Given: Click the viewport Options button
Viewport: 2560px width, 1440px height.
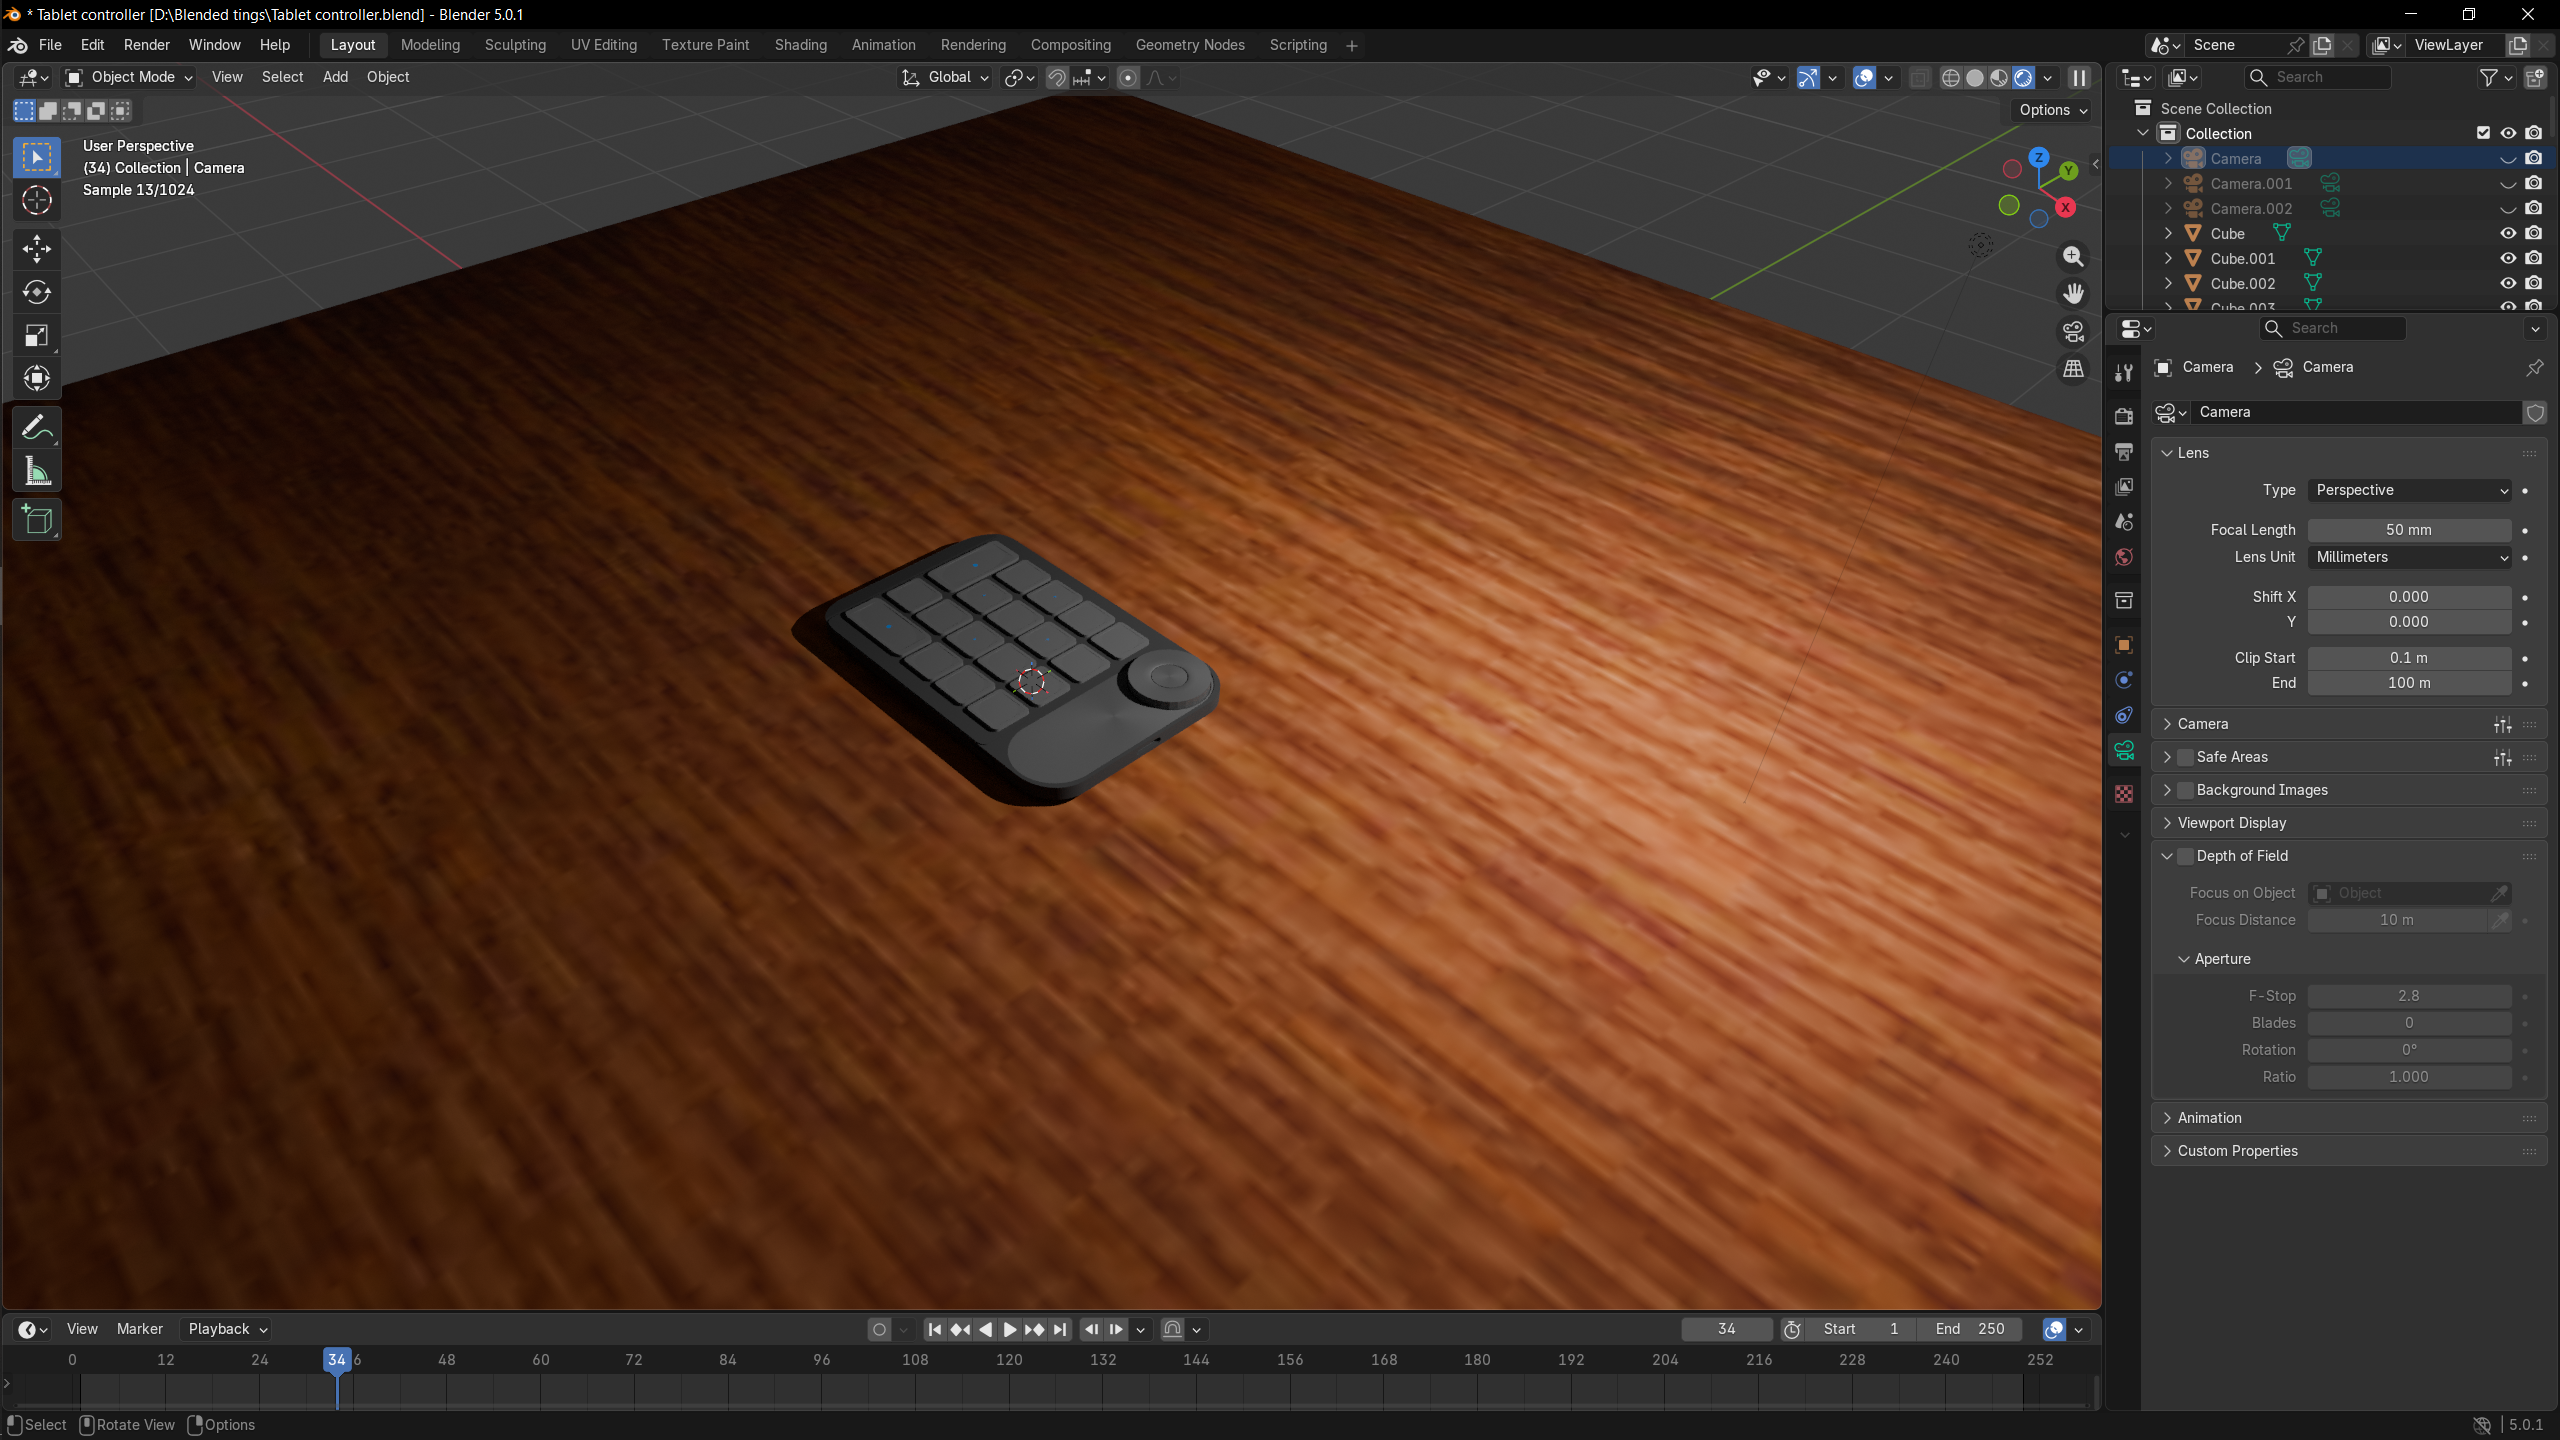Looking at the screenshot, I should click(2053, 110).
